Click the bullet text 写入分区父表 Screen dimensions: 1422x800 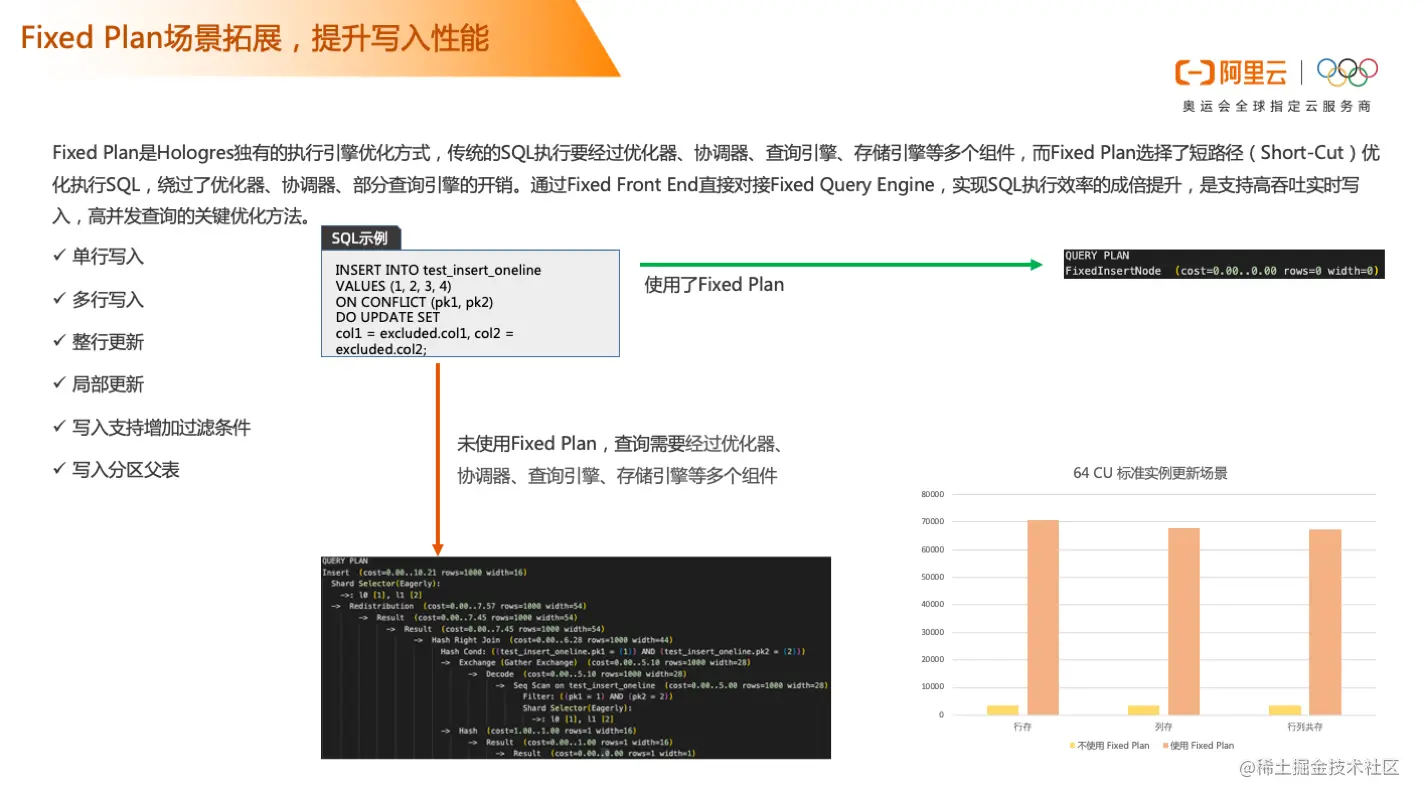(x=126, y=470)
